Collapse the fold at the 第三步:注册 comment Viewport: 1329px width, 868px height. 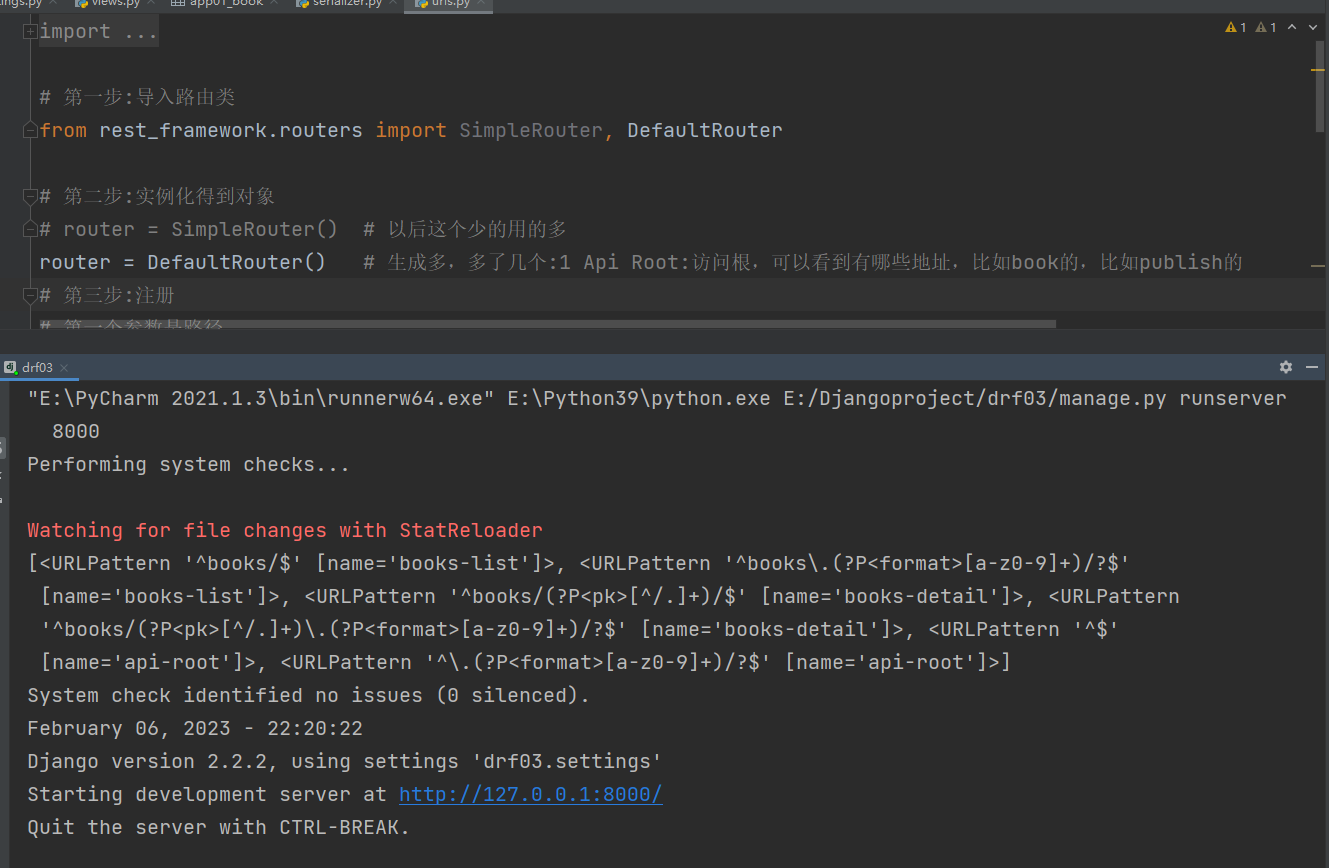coord(30,296)
